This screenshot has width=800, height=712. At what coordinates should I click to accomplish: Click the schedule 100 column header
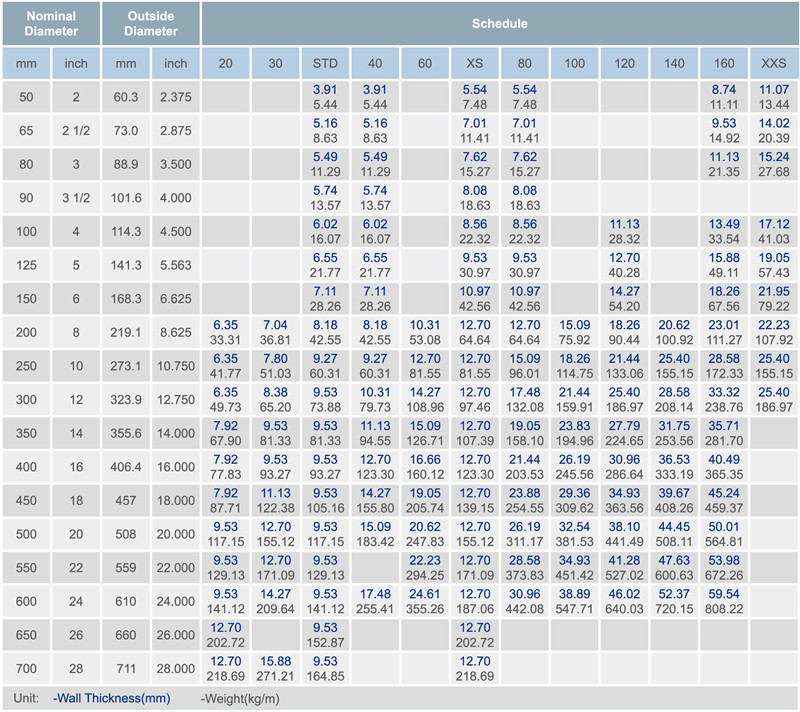[x=574, y=63]
